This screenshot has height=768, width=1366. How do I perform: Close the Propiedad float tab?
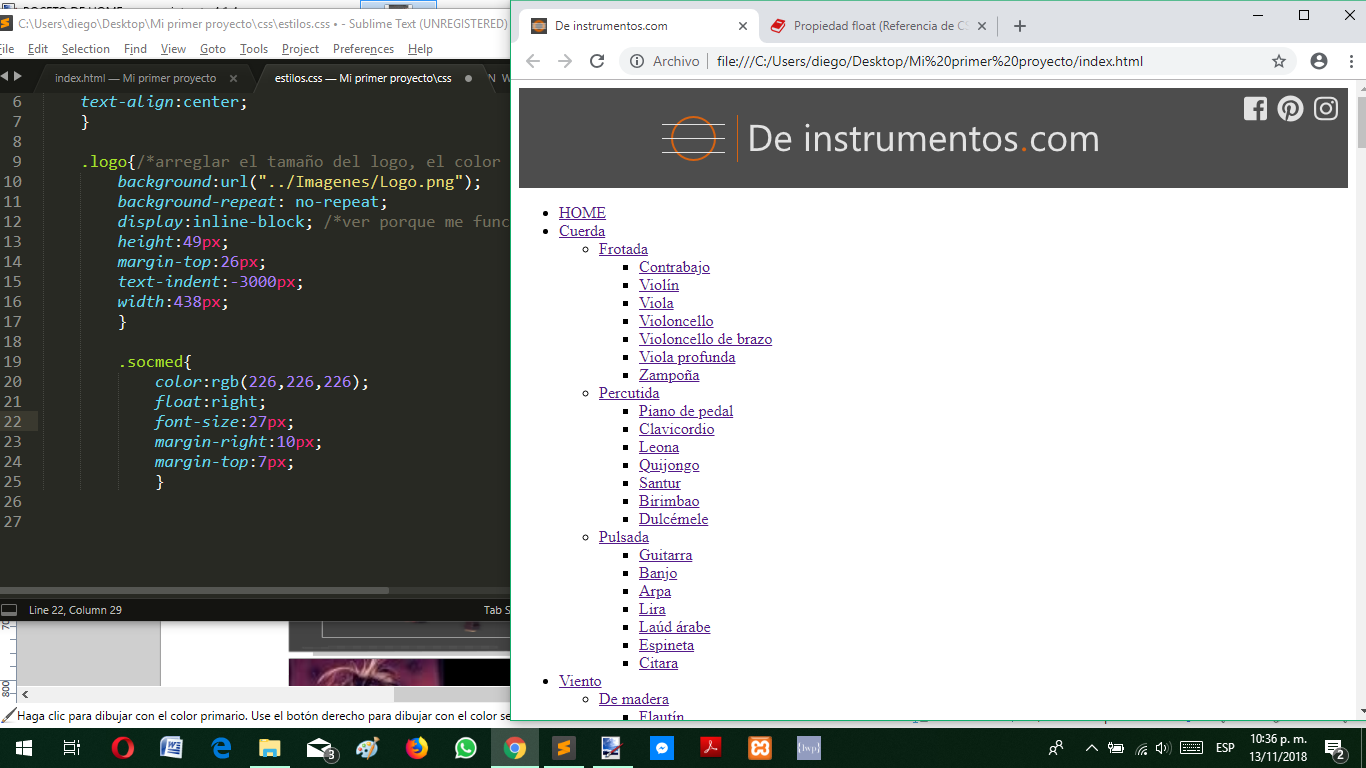point(982,26)
